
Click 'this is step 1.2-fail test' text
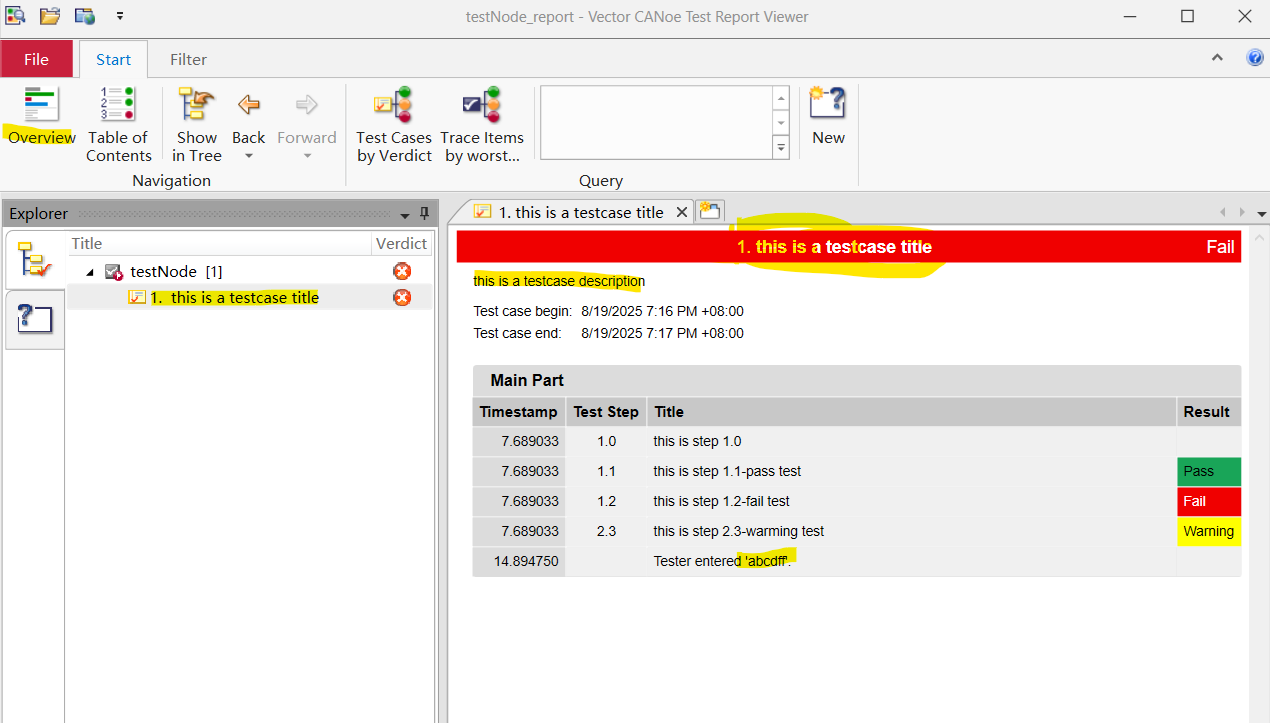[721, 501]
